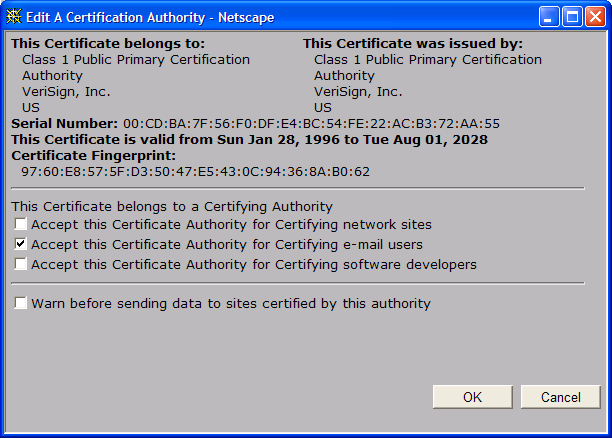Click the certificate fingerprint hex value
The image size is (612, 438).
[x=196, y=171]
